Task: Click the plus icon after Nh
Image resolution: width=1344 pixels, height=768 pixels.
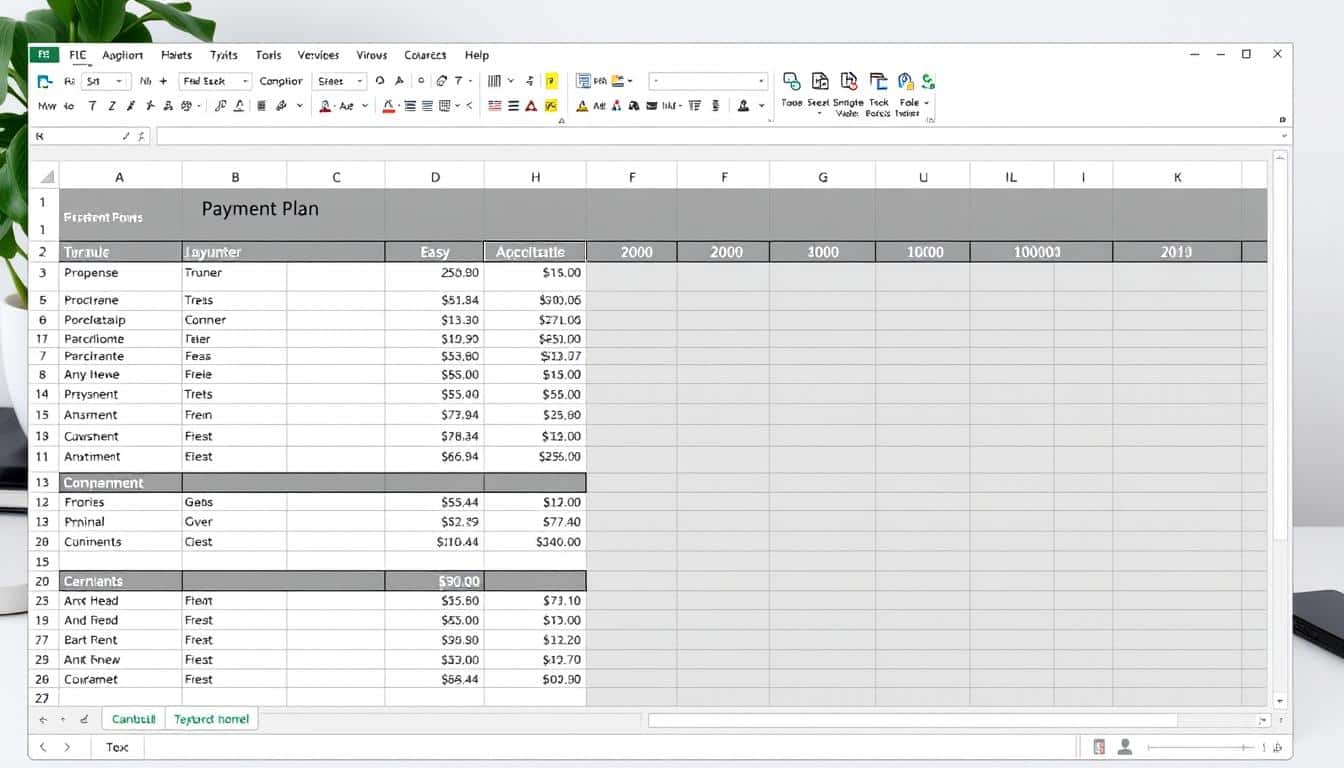Action: 163,81
